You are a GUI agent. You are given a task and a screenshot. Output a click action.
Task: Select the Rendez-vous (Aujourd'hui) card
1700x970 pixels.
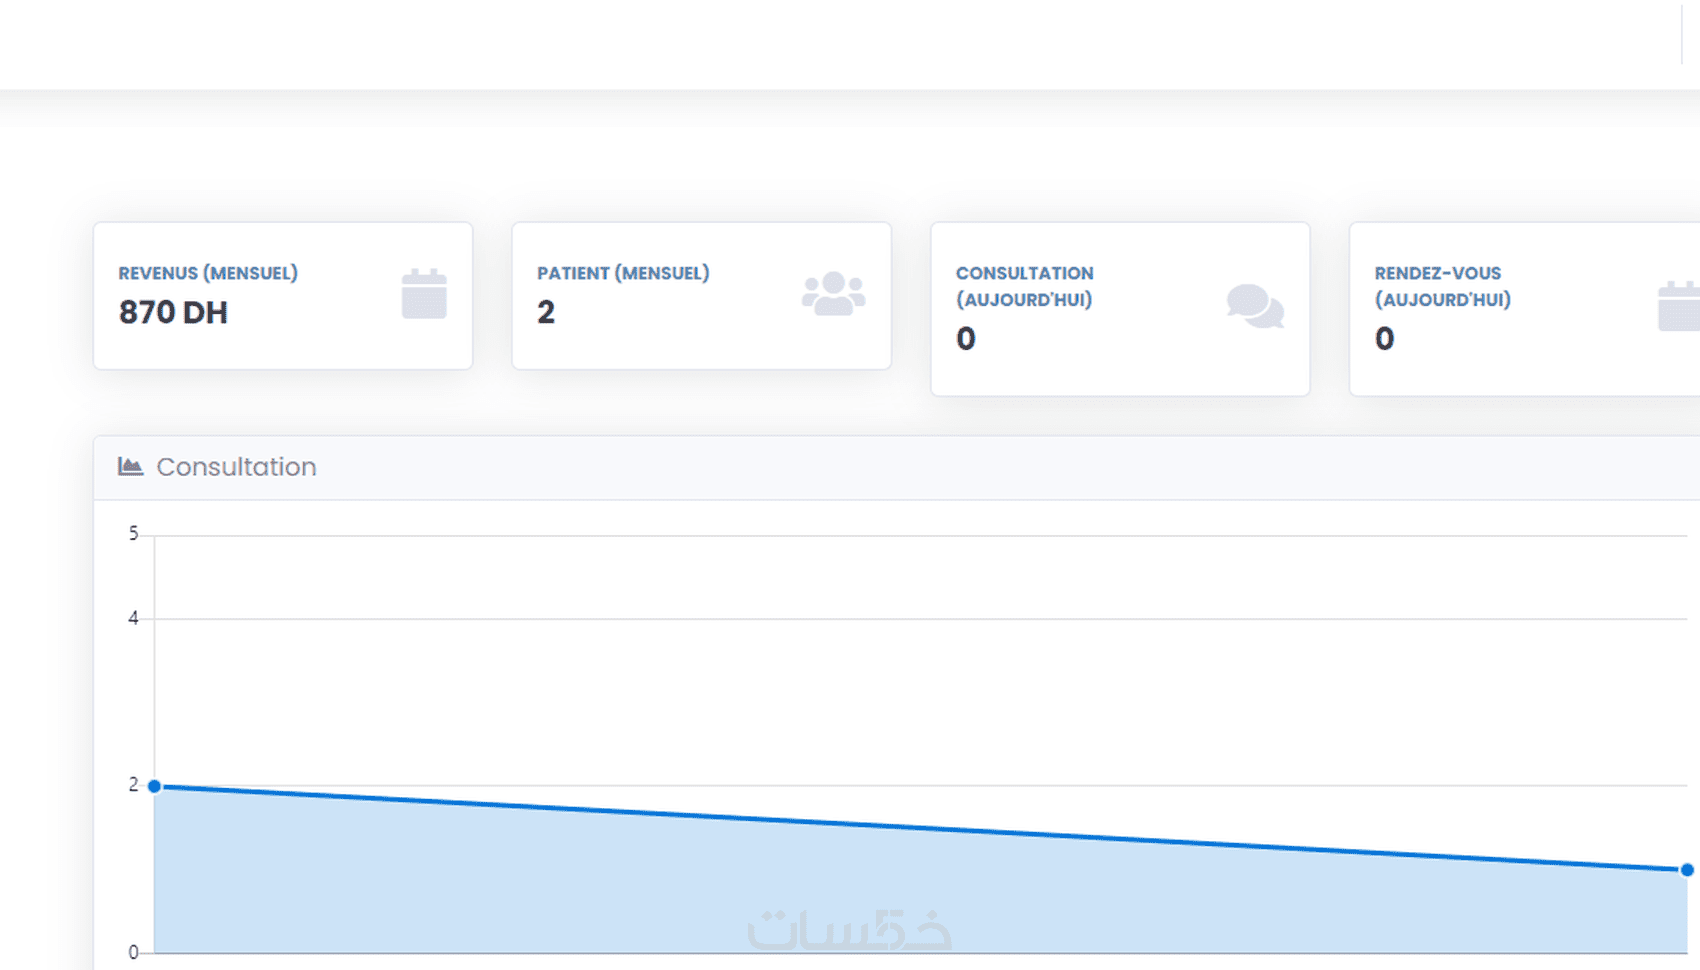[1525, 309]
